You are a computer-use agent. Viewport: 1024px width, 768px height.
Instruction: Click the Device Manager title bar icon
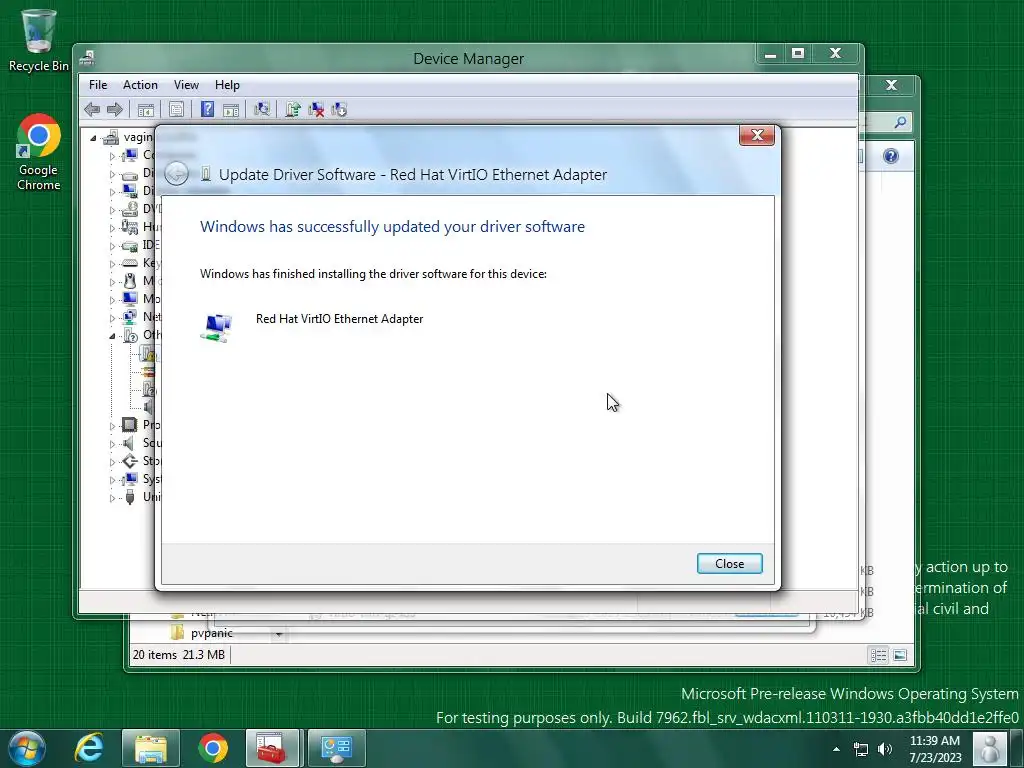(87, 58)
